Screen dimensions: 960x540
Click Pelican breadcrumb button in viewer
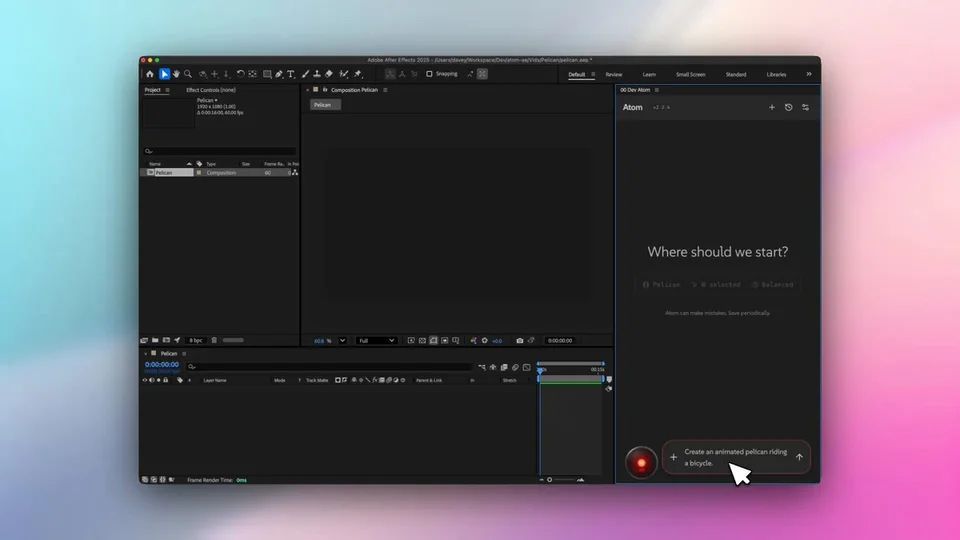tap(325, 105)
